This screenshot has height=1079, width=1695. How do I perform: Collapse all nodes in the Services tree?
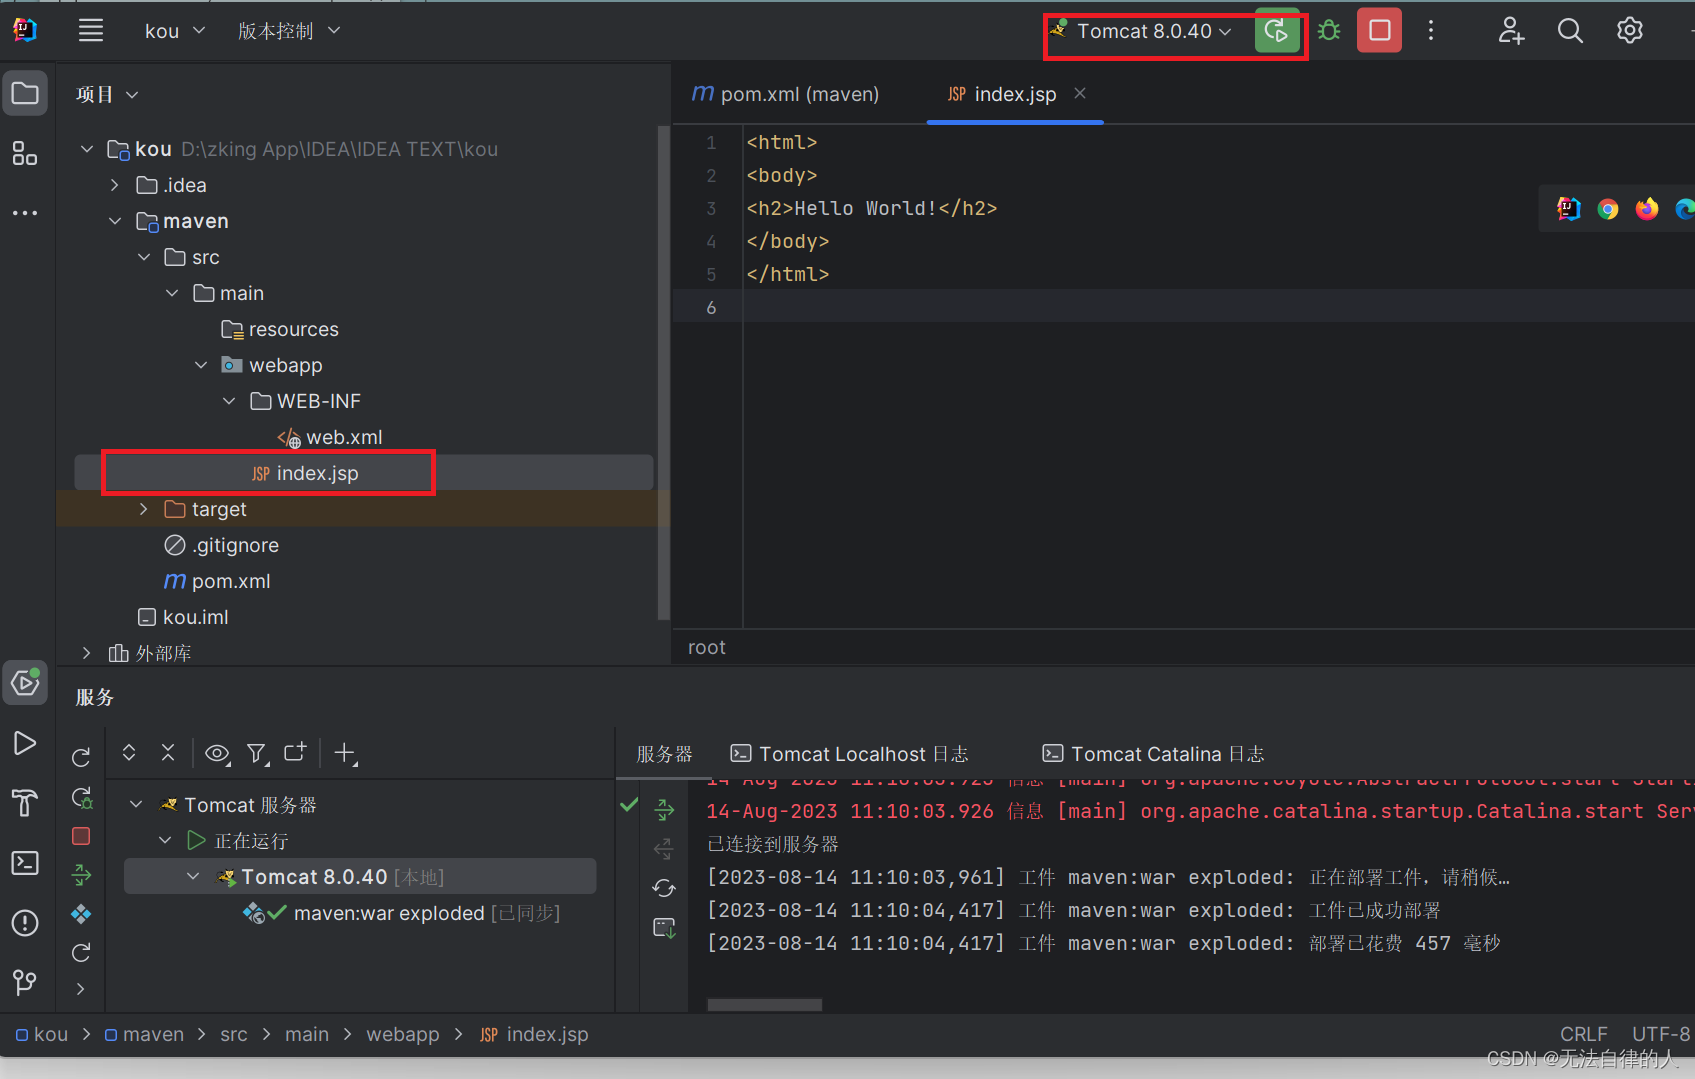click(168, 753)
